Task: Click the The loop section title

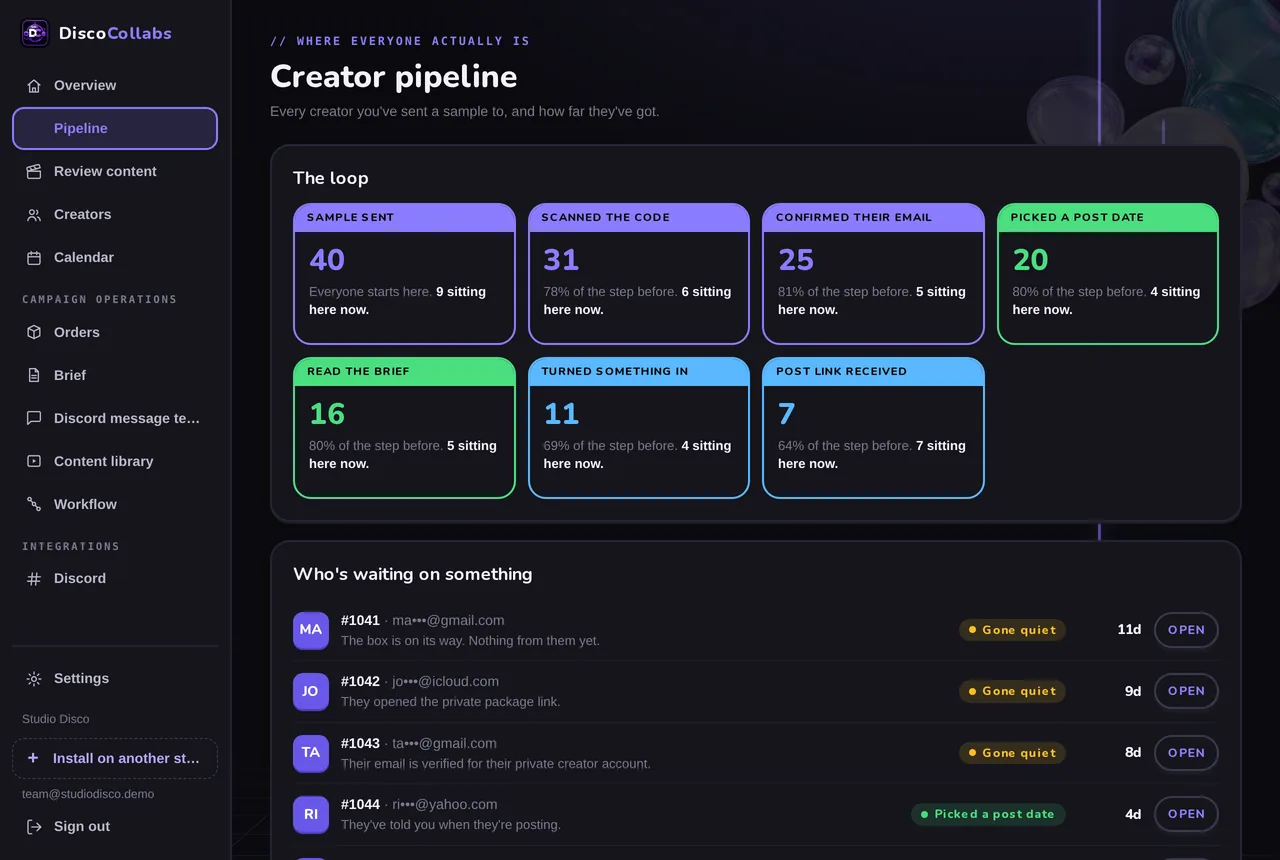Action: click(x=331, y=178)
